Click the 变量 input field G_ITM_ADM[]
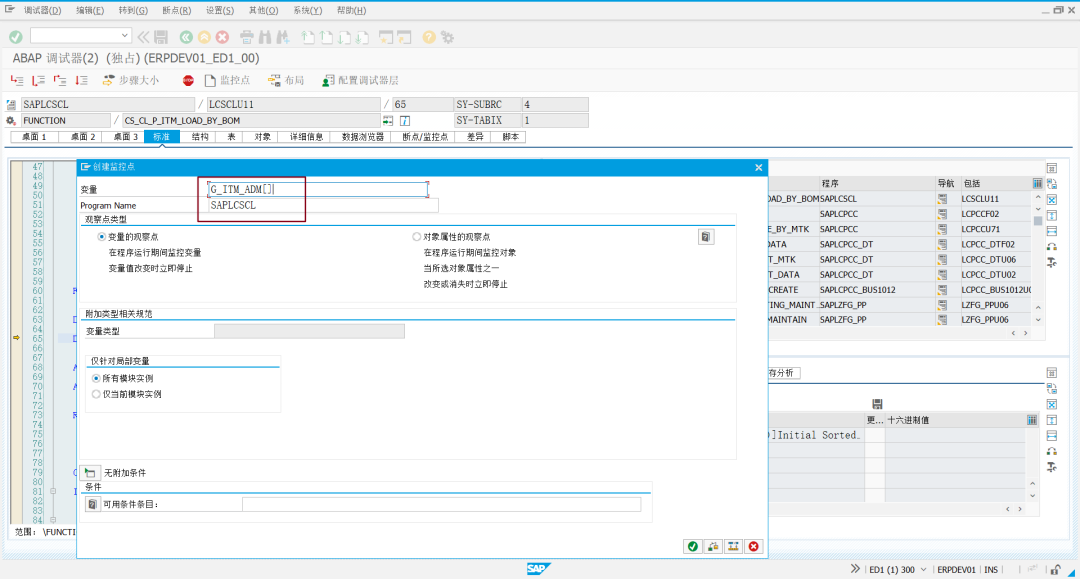1080x579 pixels. pyautogui.click(x=318, y=189)
